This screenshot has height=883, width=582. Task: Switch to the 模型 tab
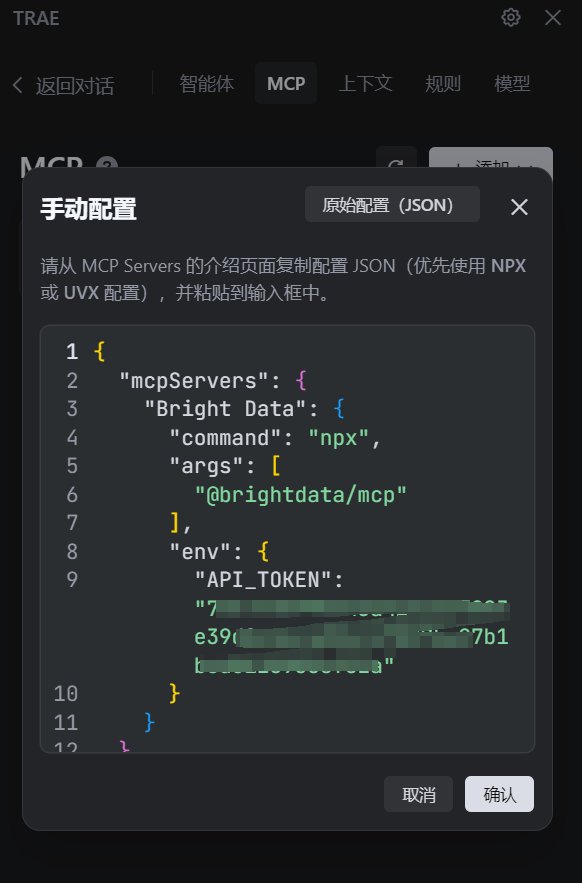pyautogui.click(x=513, y=84)
